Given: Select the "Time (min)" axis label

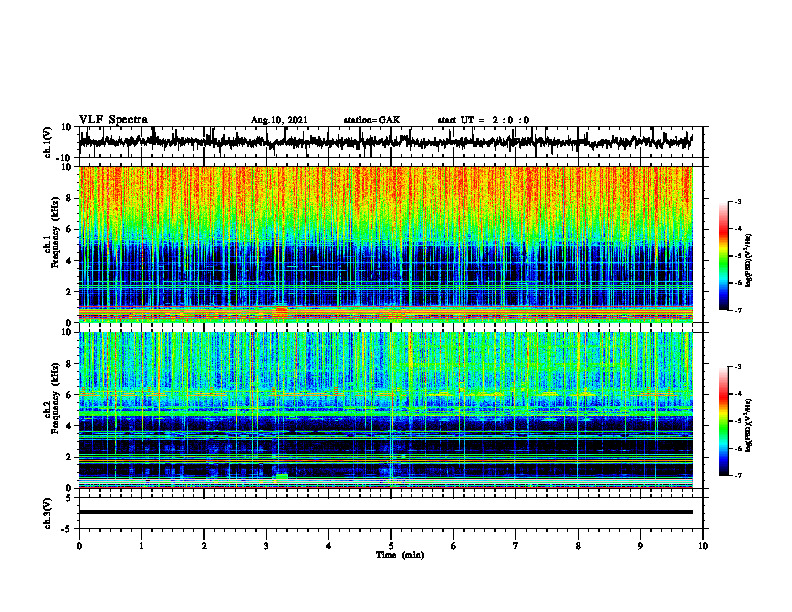Looking at the screenshot, I should click(400, 555).
